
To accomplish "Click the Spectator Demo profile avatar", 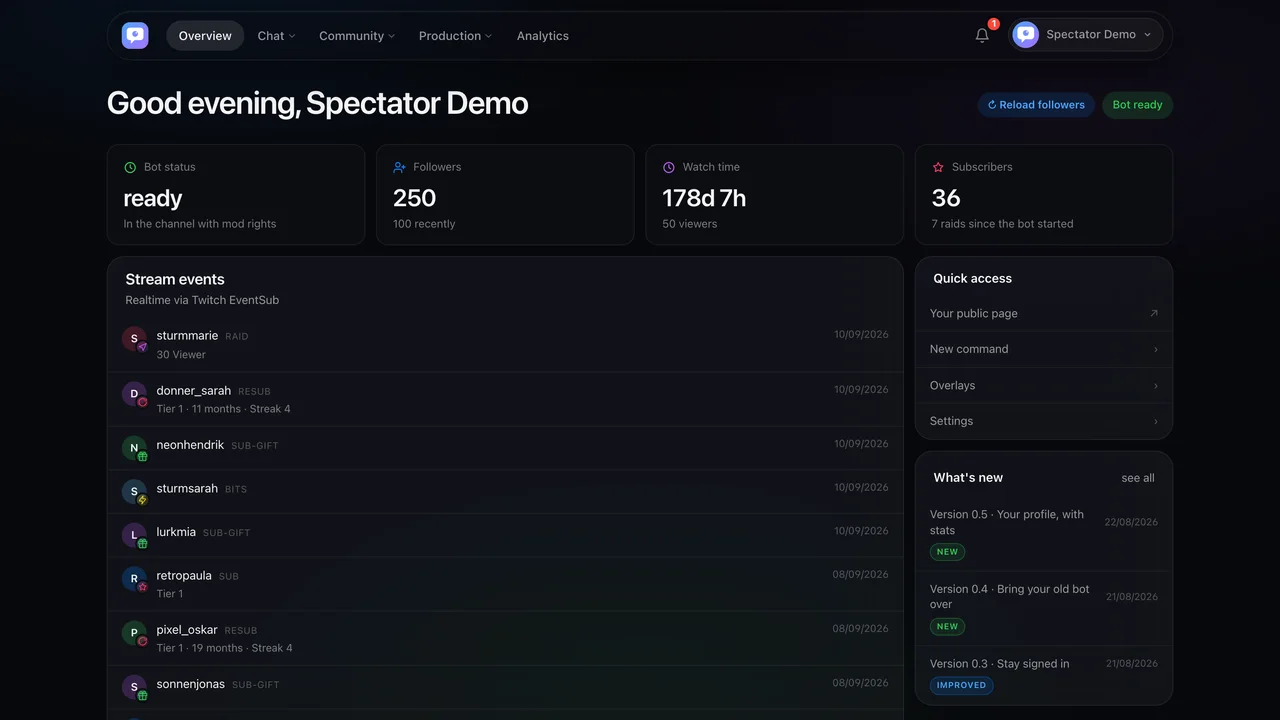I will [1025, 35].
